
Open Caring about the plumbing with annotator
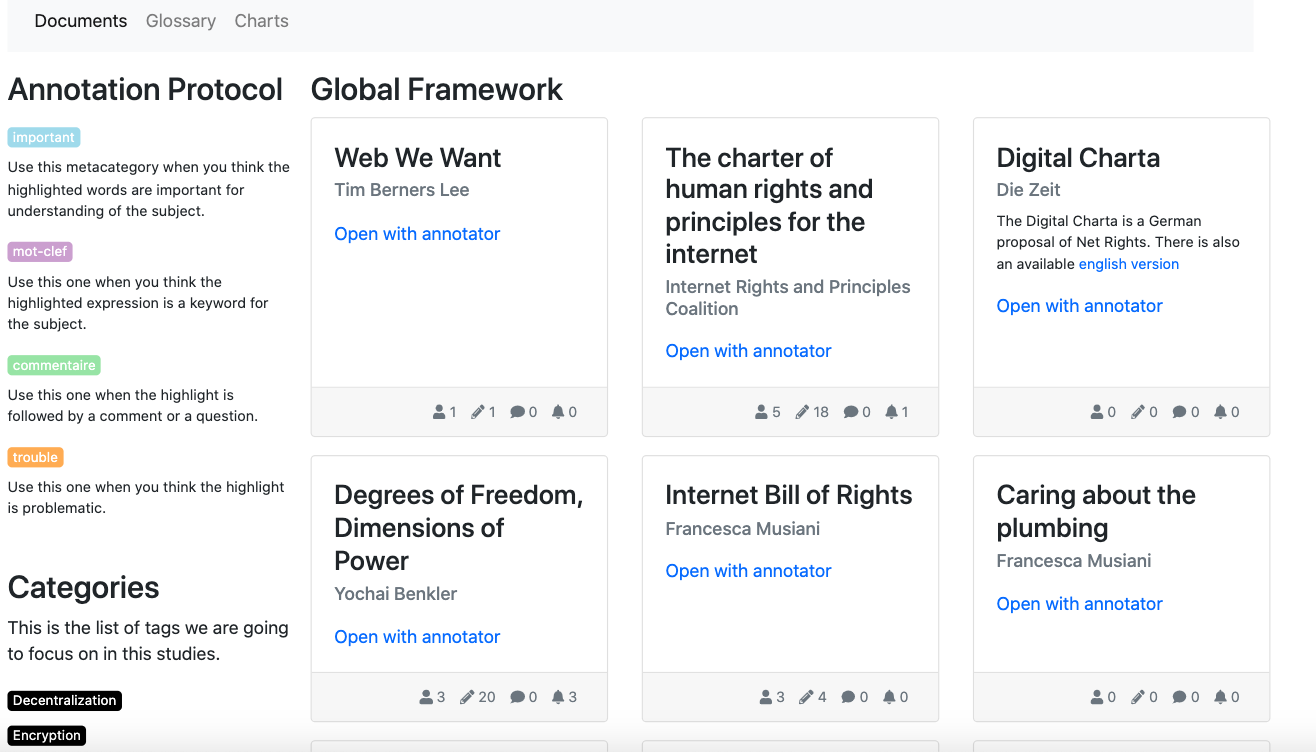click(1079, 604)
